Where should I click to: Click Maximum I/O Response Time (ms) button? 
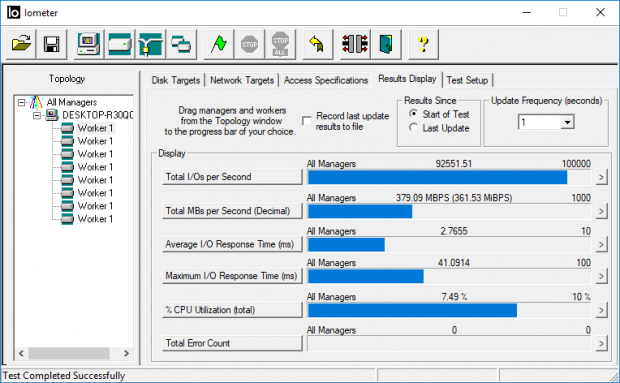point(232,276)
